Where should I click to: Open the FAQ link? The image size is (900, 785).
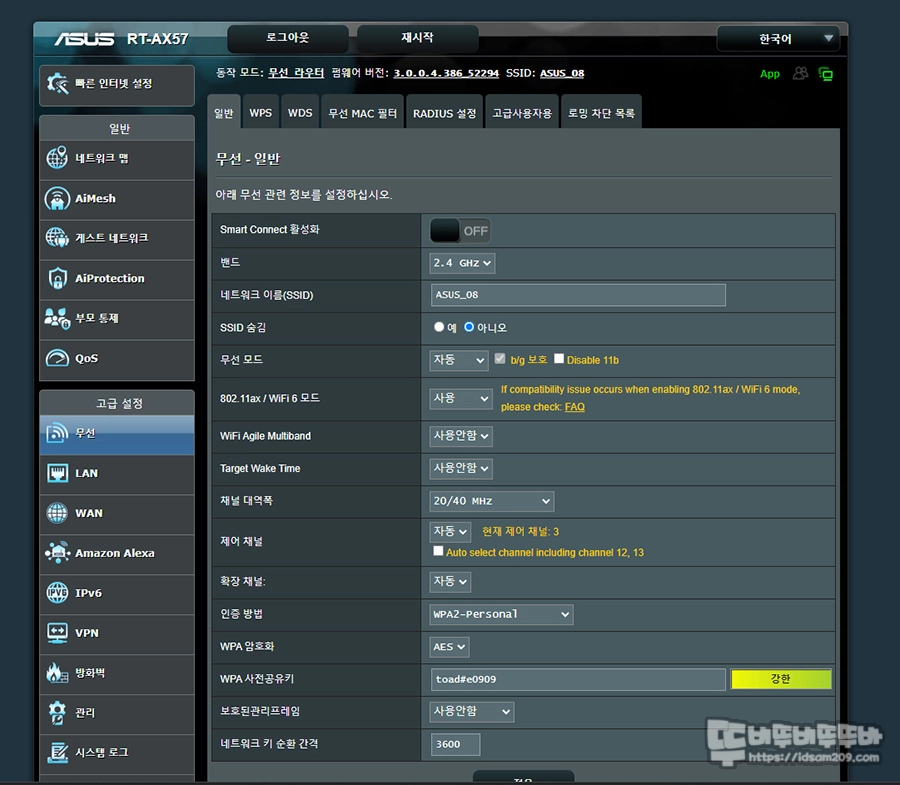575,407
